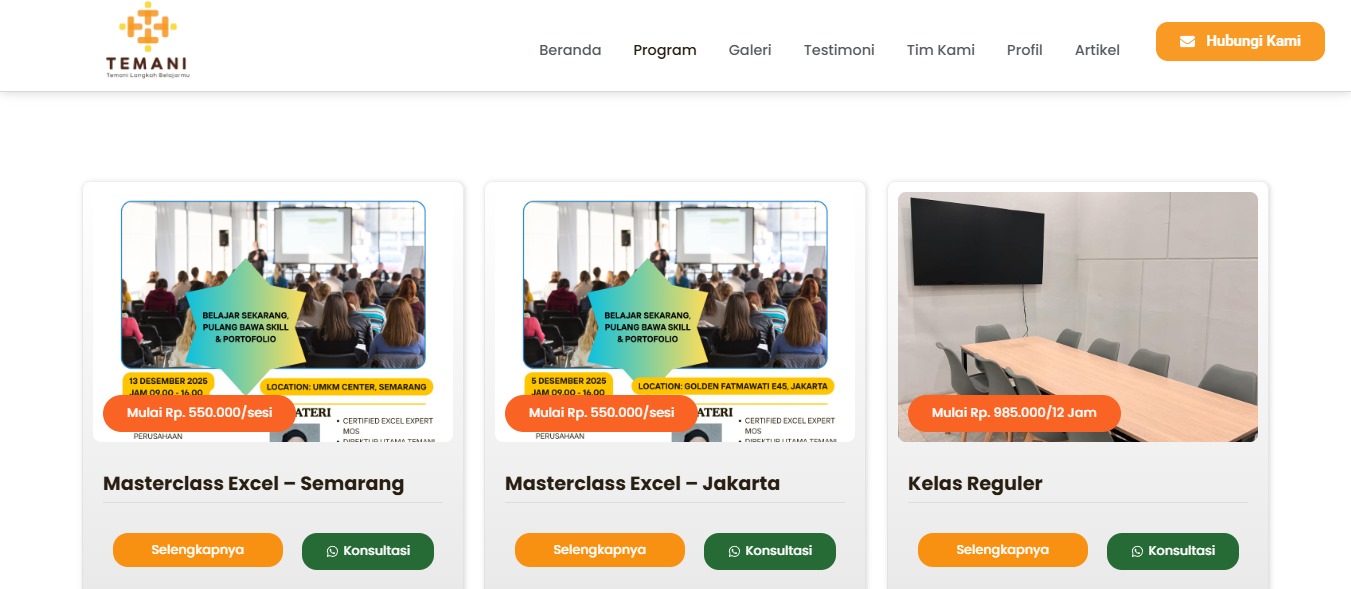Open the Masterclass Excel – Semarang poster image
Screen dimensions: 1351x589
tap(273, 317)
